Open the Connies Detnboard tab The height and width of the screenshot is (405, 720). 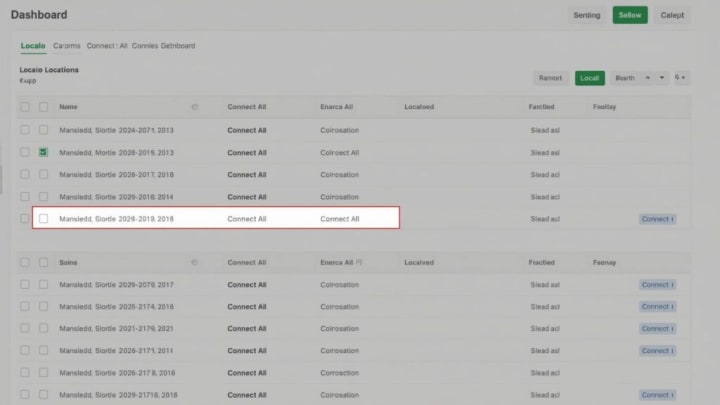point(163,46)
